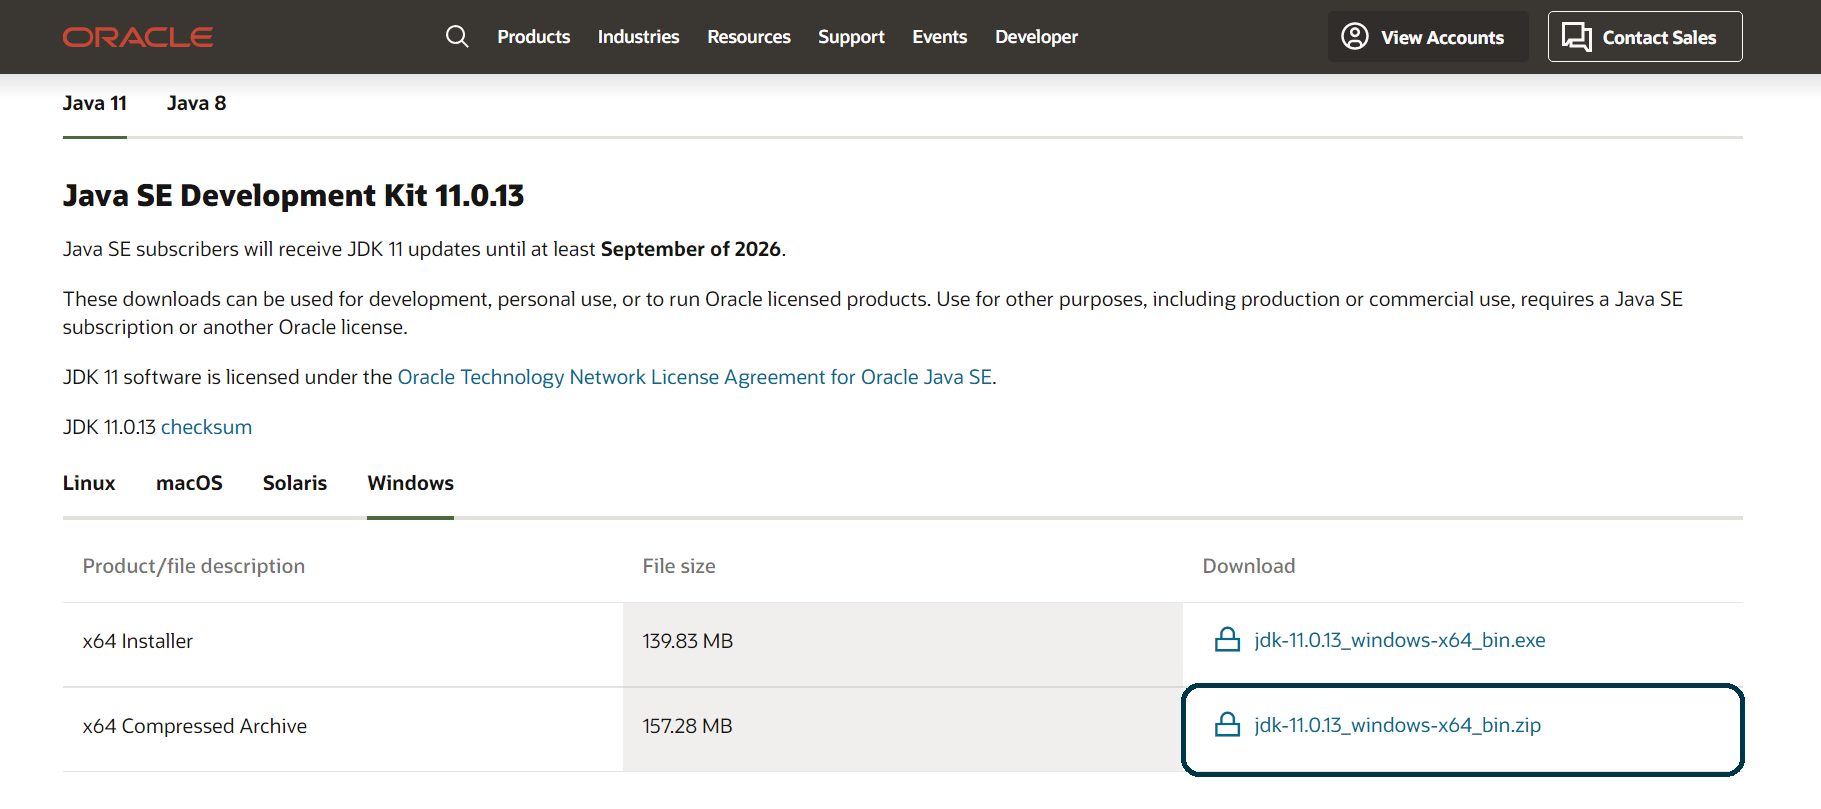
Task: Open the Support menu
Action: pyautogui.click(x=851, y=37)
